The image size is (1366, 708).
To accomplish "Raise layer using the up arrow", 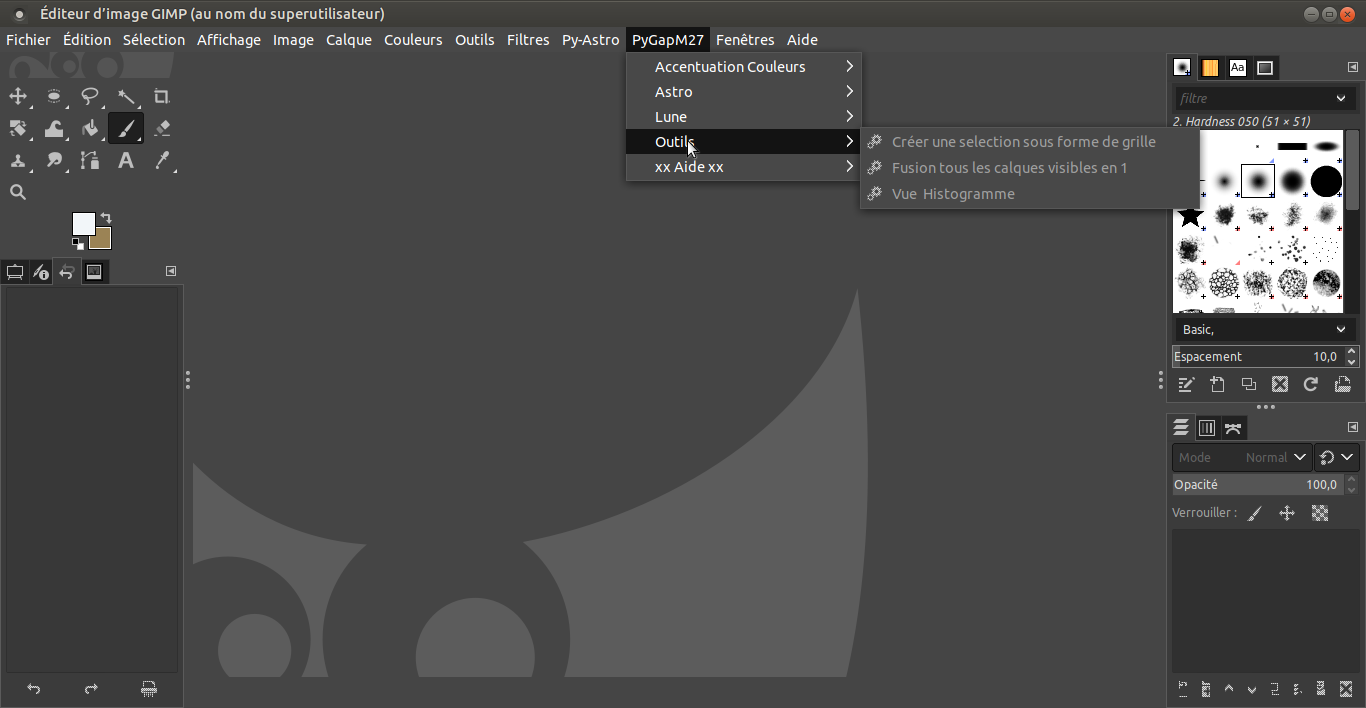I will (x=1229, y=689).
